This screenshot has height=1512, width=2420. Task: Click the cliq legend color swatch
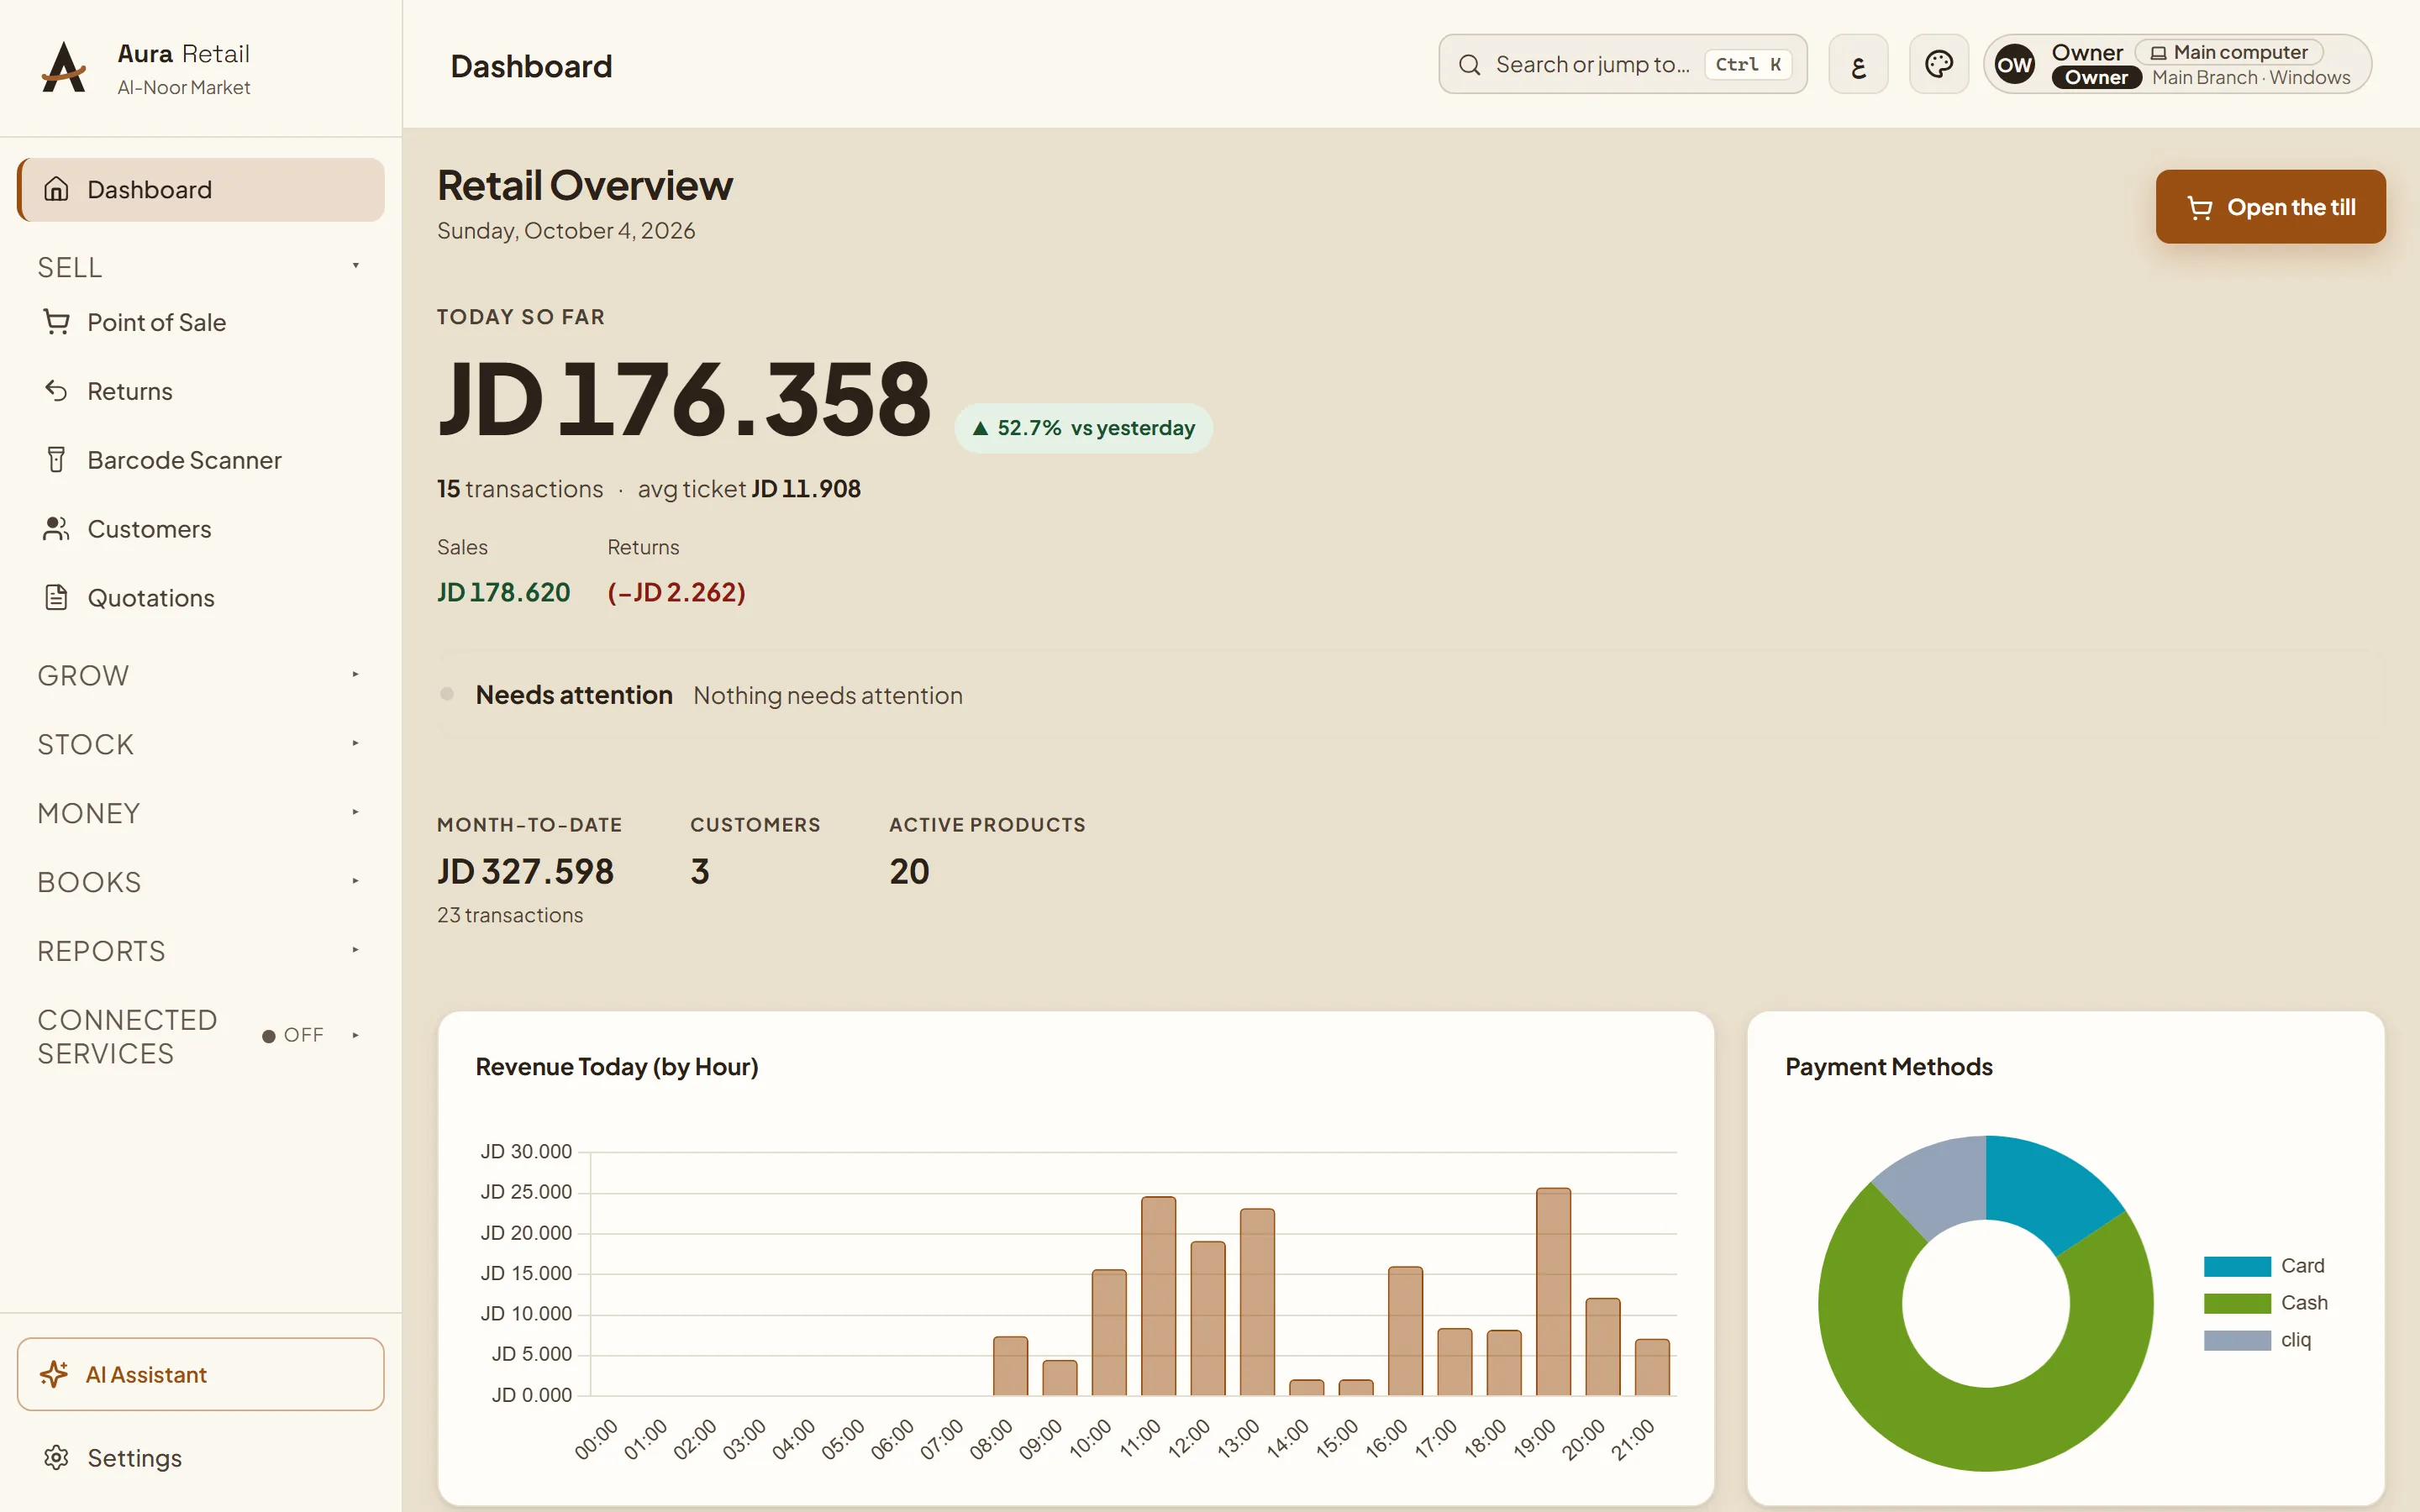[2237, 1341]
